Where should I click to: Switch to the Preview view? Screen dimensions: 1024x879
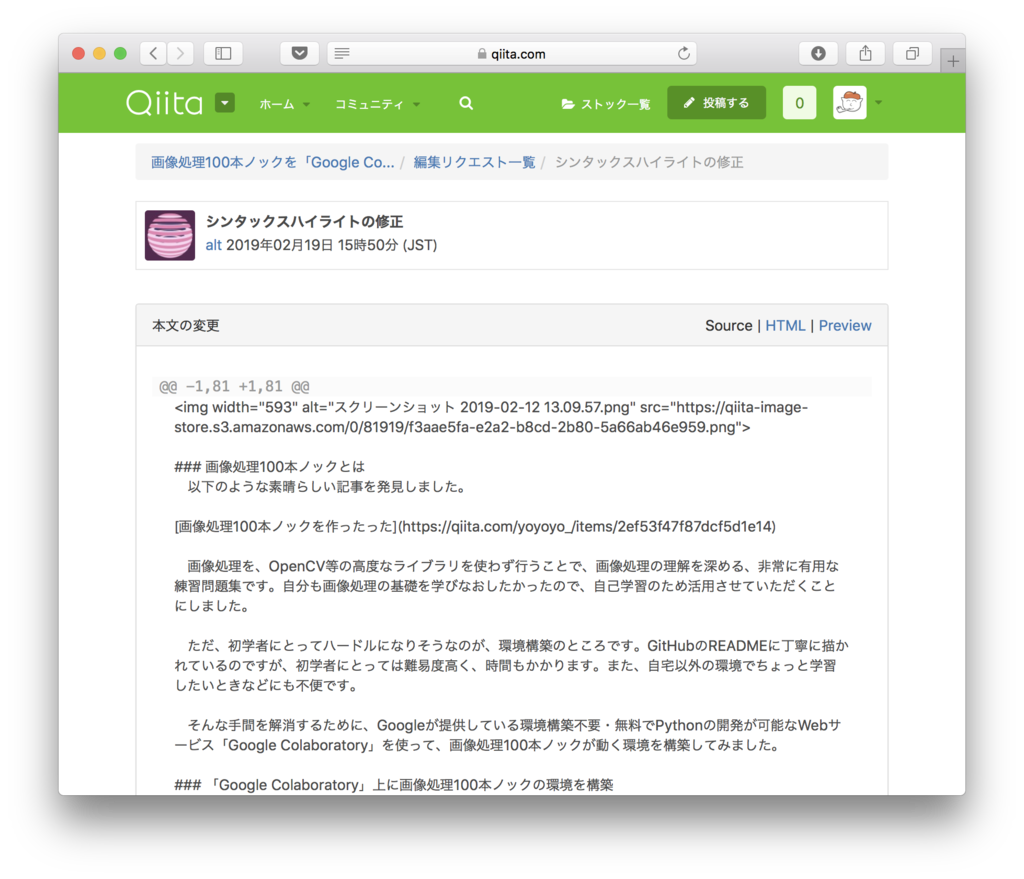[x=845, y=325]
